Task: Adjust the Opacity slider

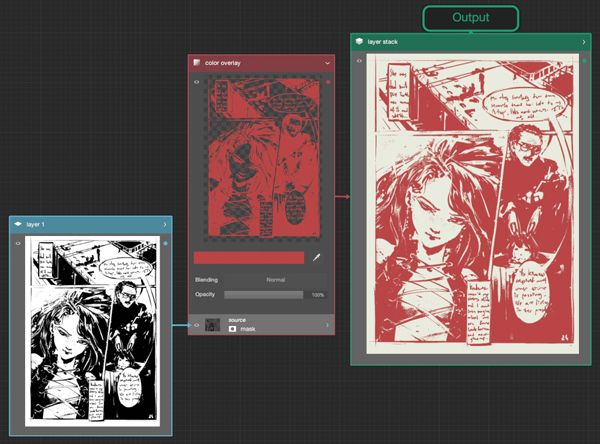Action: (x=264, y=295)
